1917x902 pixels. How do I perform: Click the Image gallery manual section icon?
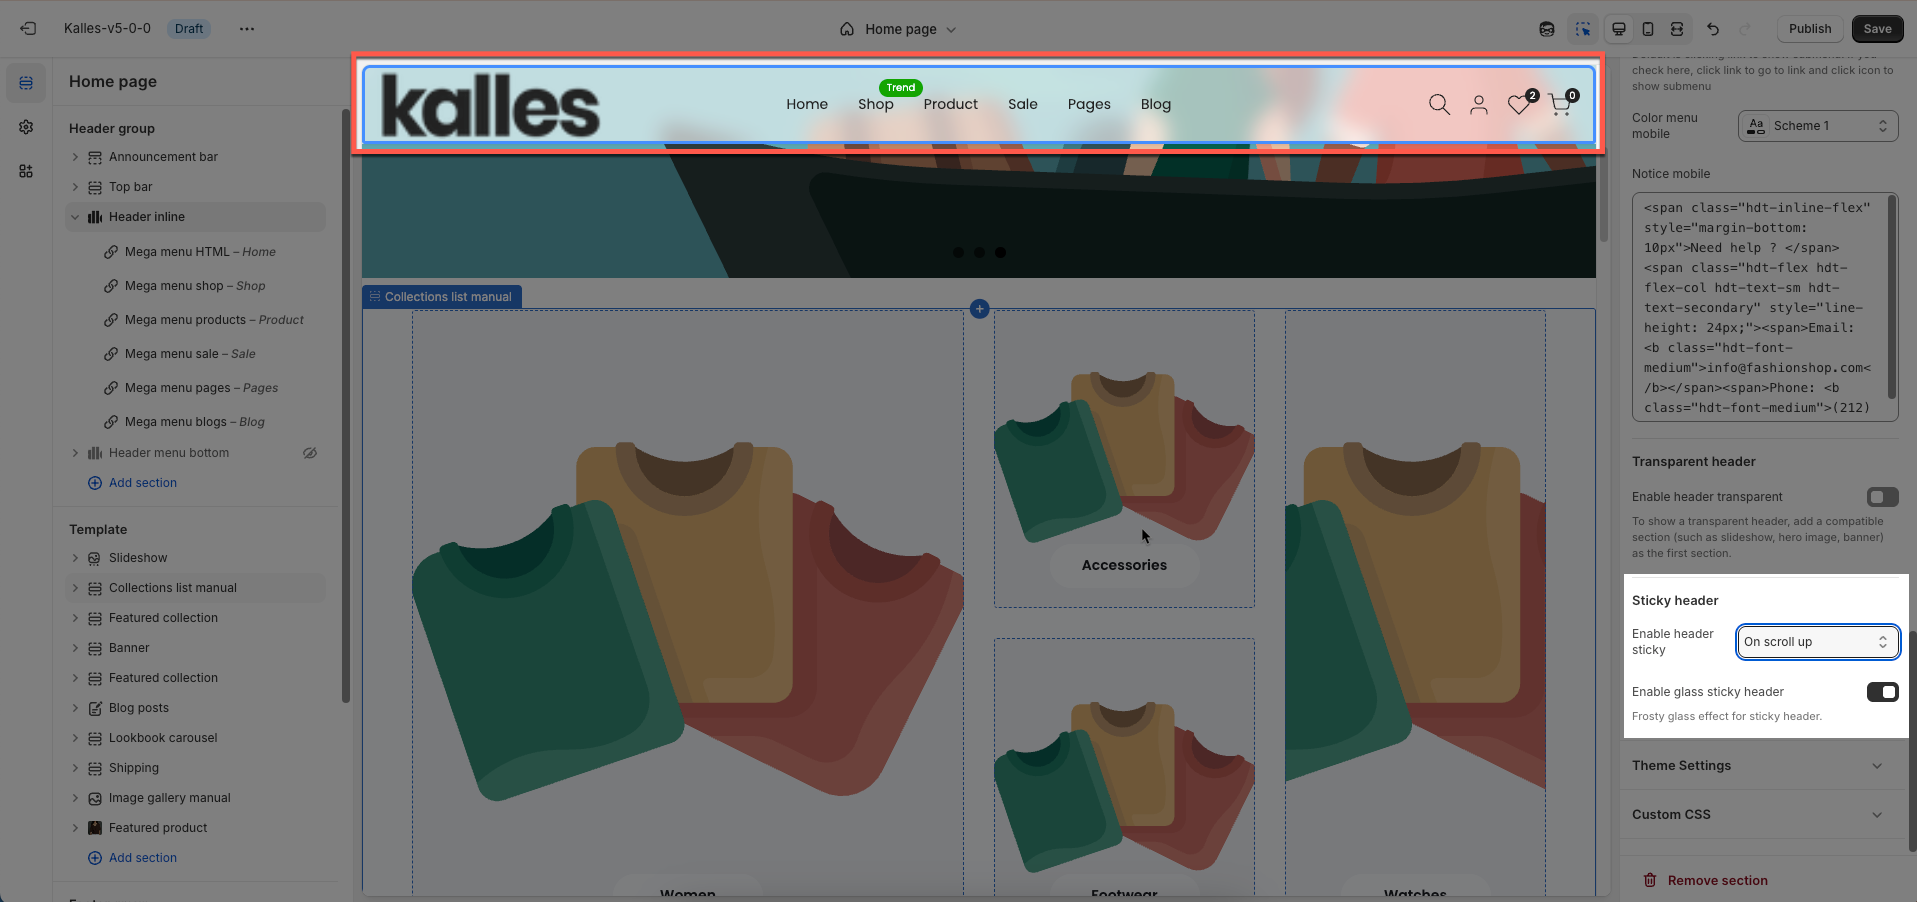[x=95, y=798]
